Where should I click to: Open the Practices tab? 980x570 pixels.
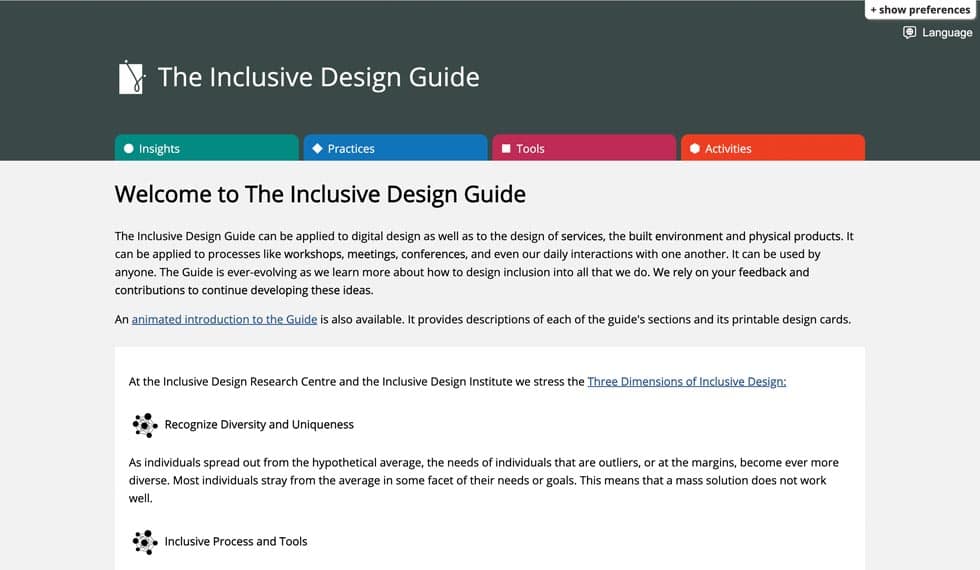pos(396,148)
